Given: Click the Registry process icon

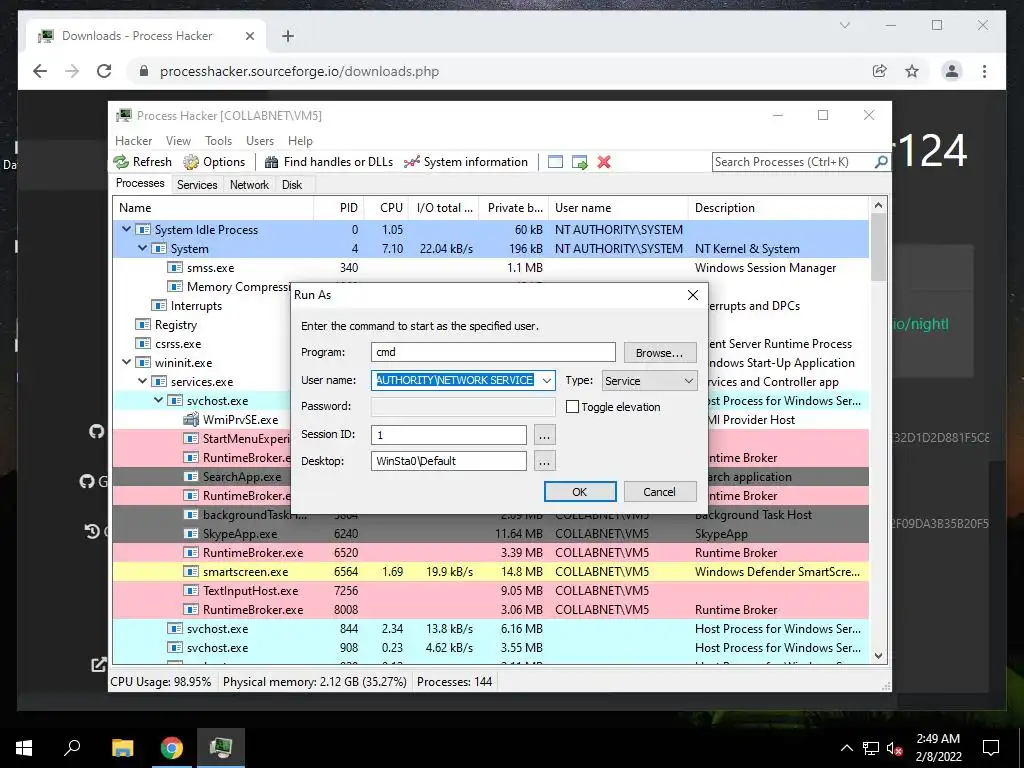Looking at the screenshot, I should pos(142,325).
